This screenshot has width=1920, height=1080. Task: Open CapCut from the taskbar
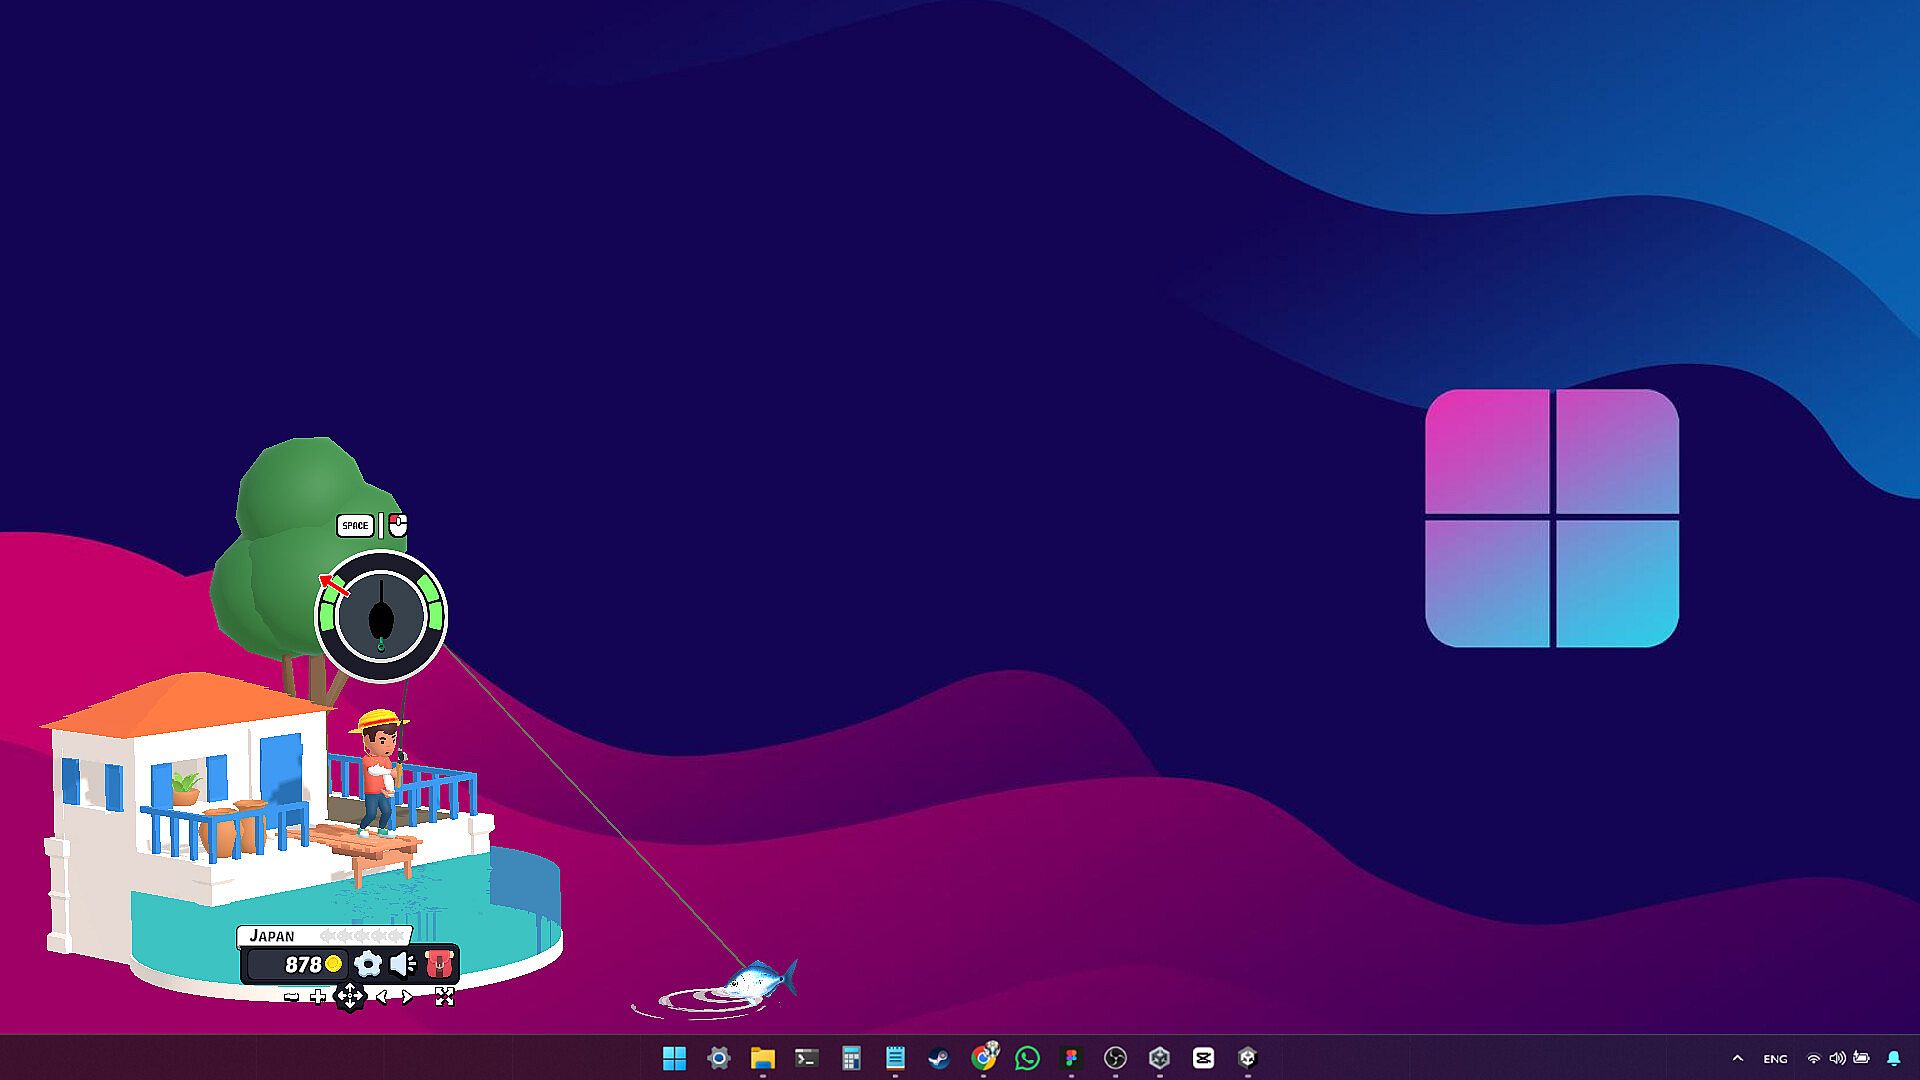click(1203, 1058)
